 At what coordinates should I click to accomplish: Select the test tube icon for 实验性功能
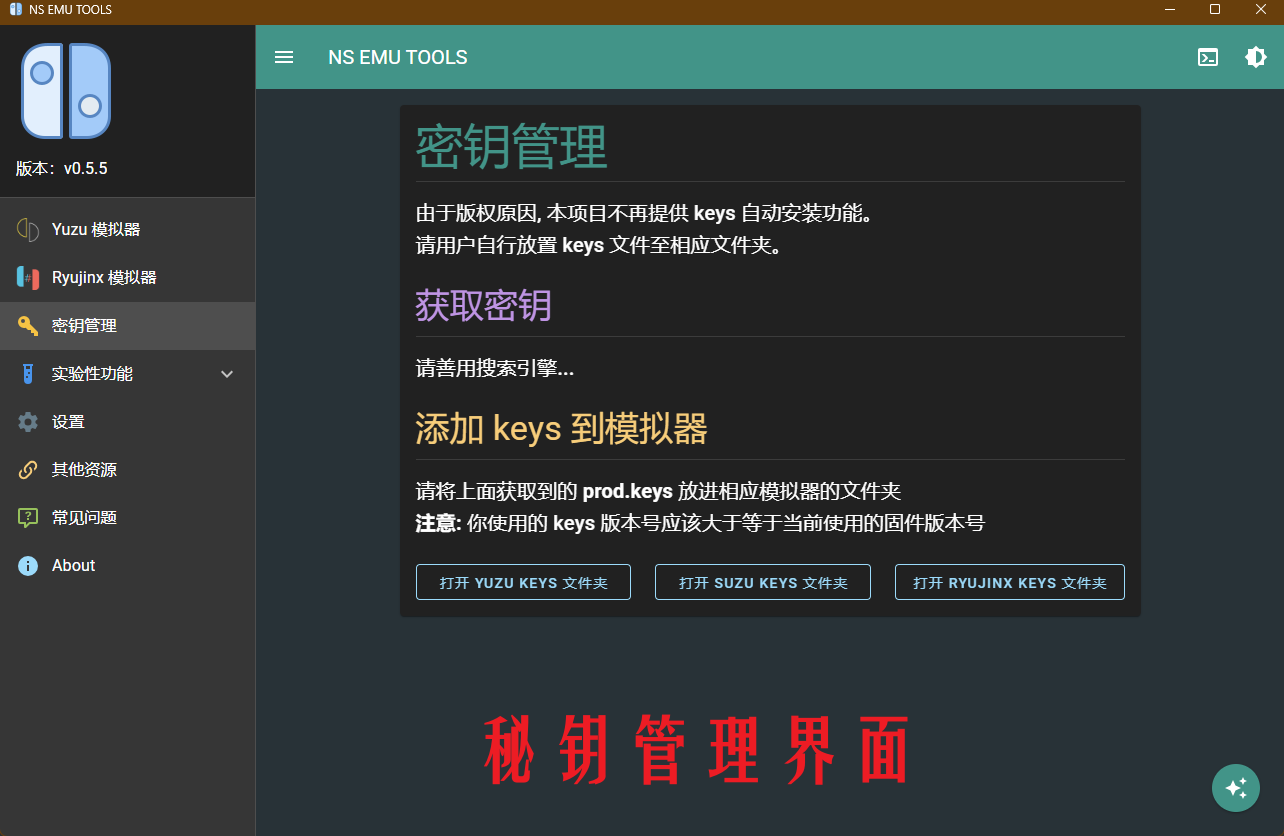point(27,373)
